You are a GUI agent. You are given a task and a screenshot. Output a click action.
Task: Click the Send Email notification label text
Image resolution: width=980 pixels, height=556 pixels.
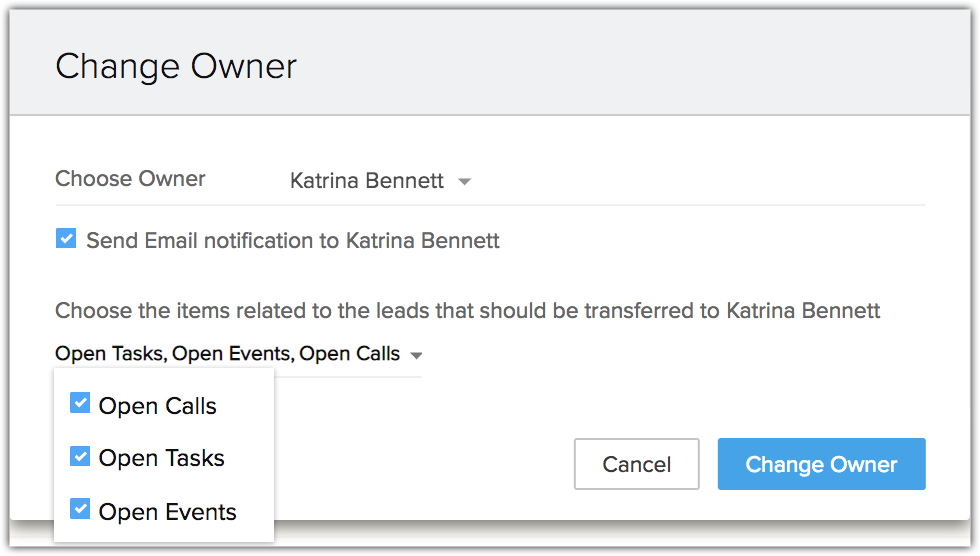[x=293, y=241]
